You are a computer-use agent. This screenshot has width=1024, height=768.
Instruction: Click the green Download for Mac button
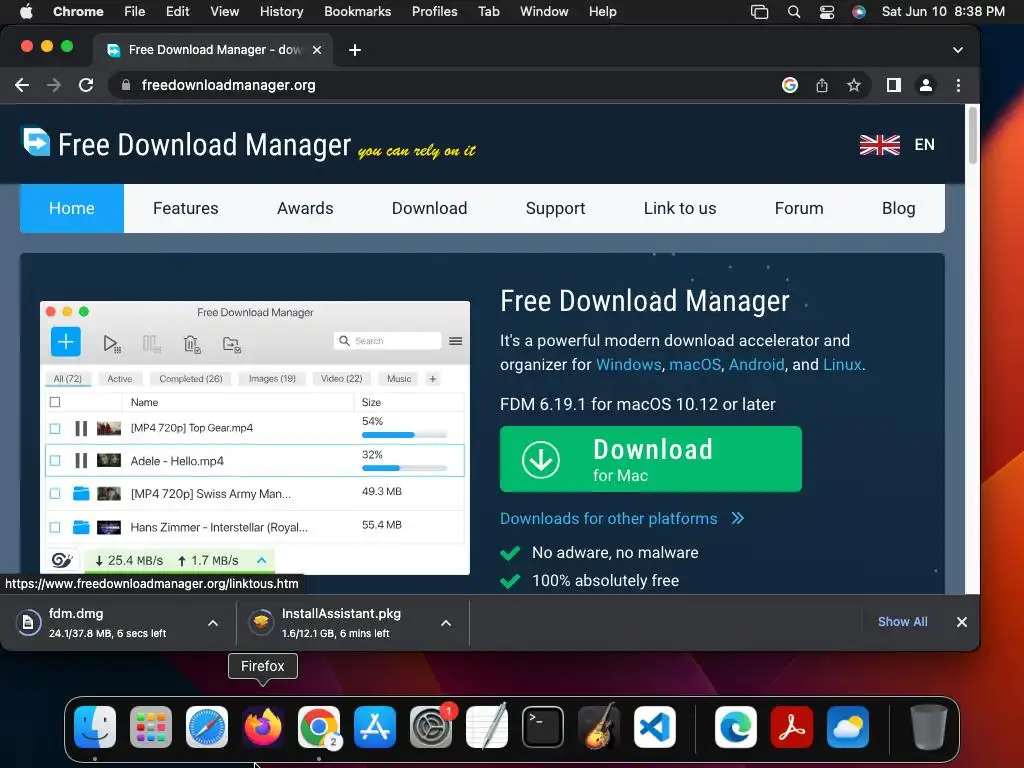650,459
